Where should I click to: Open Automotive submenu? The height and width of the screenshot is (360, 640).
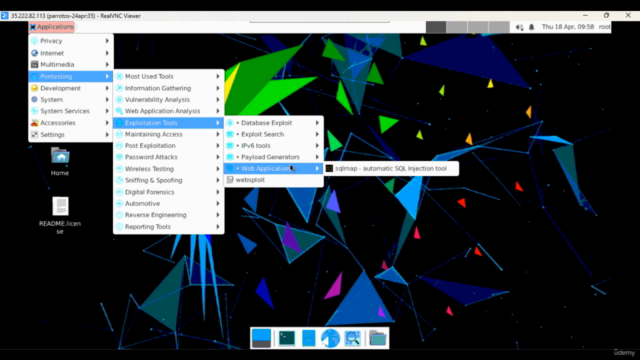[169, 204]
